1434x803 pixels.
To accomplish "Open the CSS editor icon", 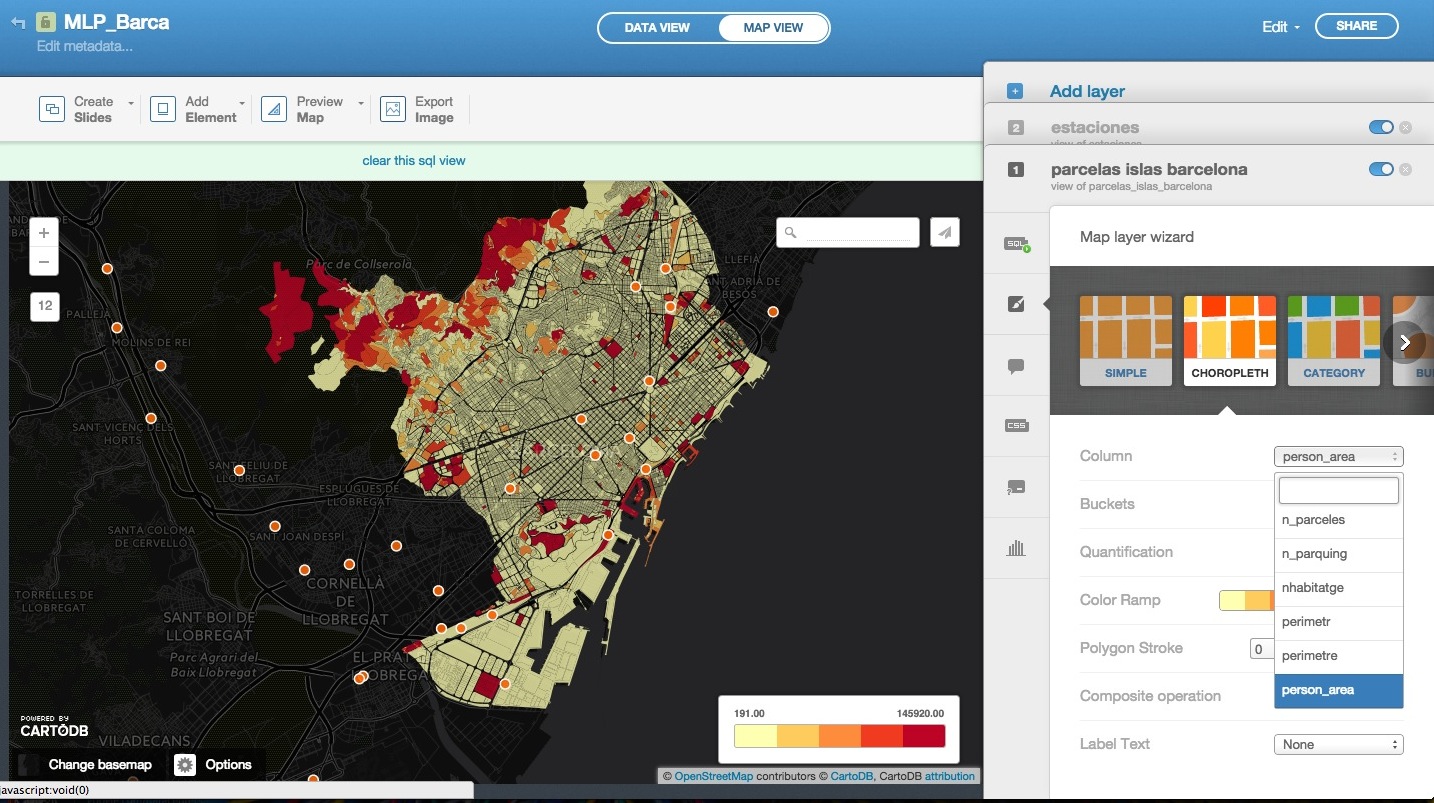I will coord(1016,426).
